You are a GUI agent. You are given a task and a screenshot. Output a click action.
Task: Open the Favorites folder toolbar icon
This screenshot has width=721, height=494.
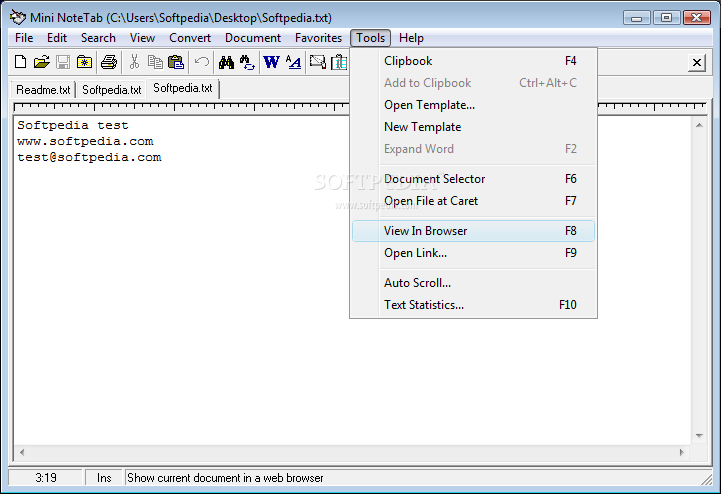[x=85, y=62]
